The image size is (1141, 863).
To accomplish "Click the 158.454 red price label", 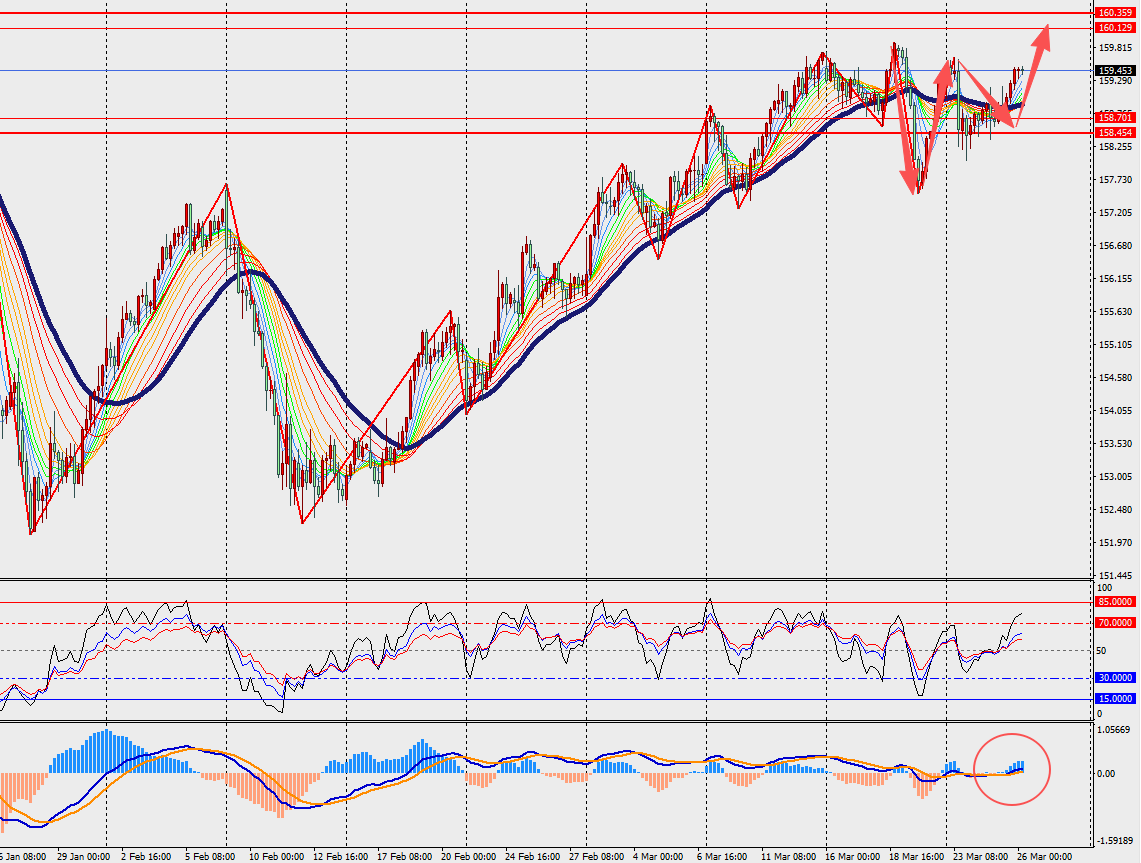I will click(x=1115, y=132).
